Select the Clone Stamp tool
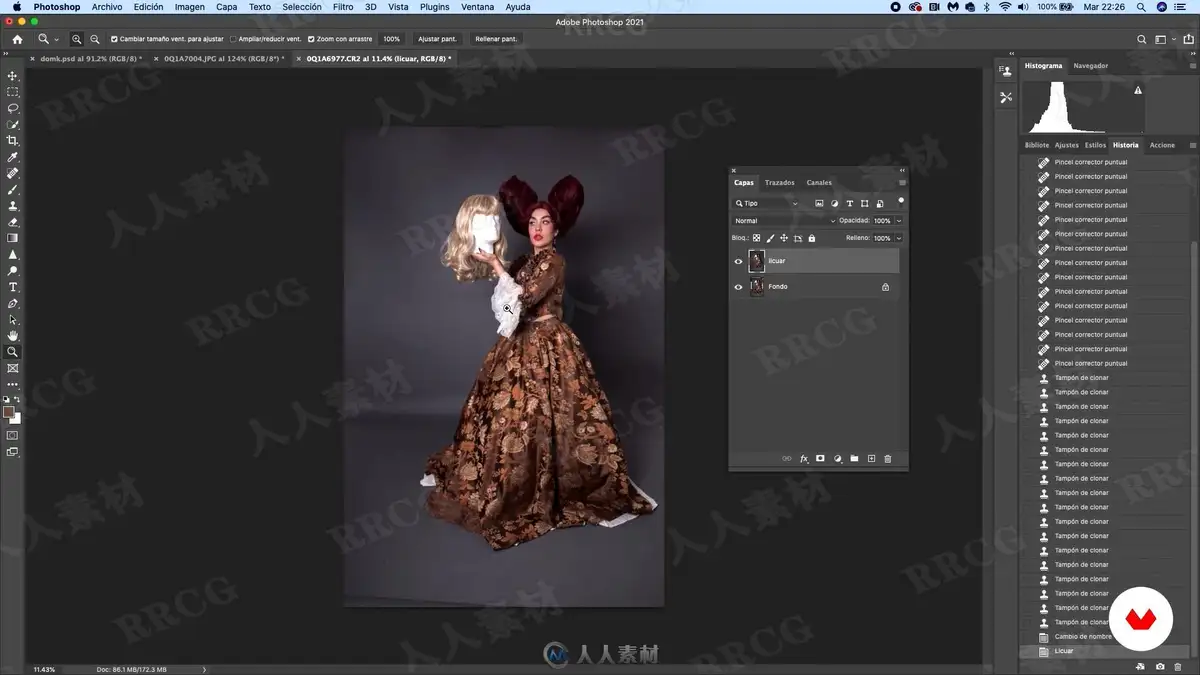Screen dimensions: 1200x675 pyautogui.click(x=13, y=206)
